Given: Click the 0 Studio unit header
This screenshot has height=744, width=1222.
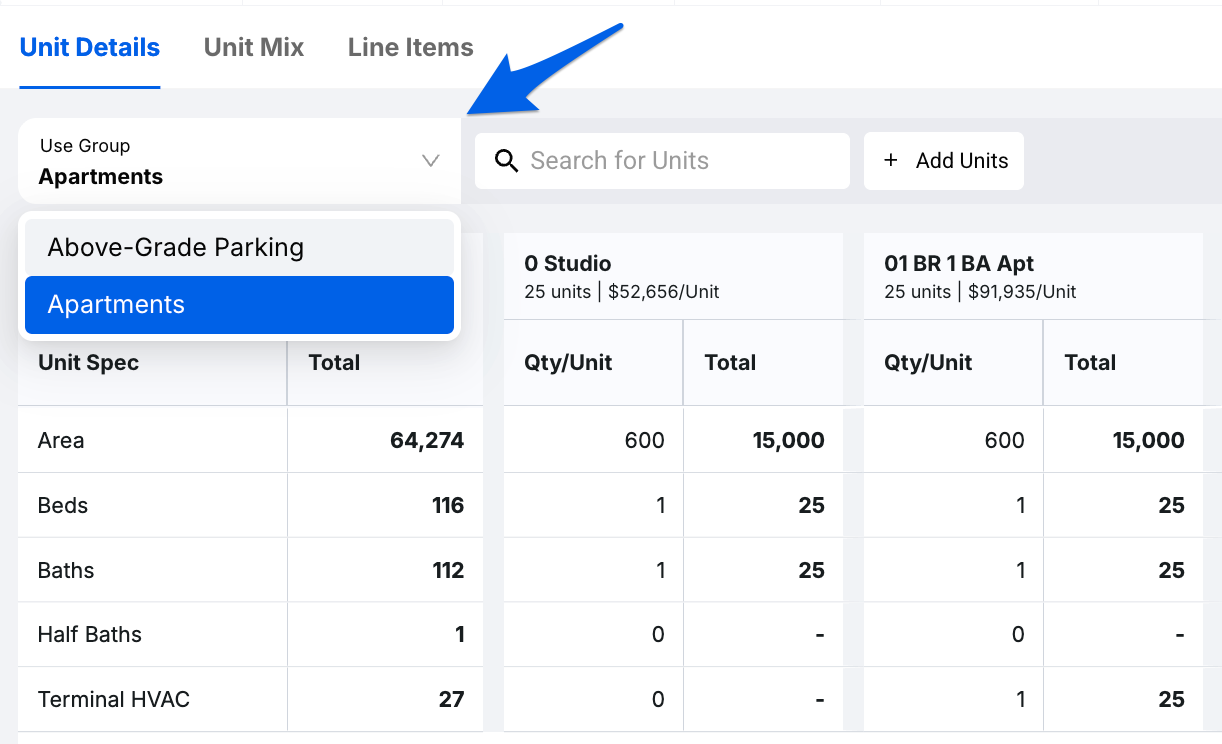Looking at the screenshot, I should (x=568, y=264).
